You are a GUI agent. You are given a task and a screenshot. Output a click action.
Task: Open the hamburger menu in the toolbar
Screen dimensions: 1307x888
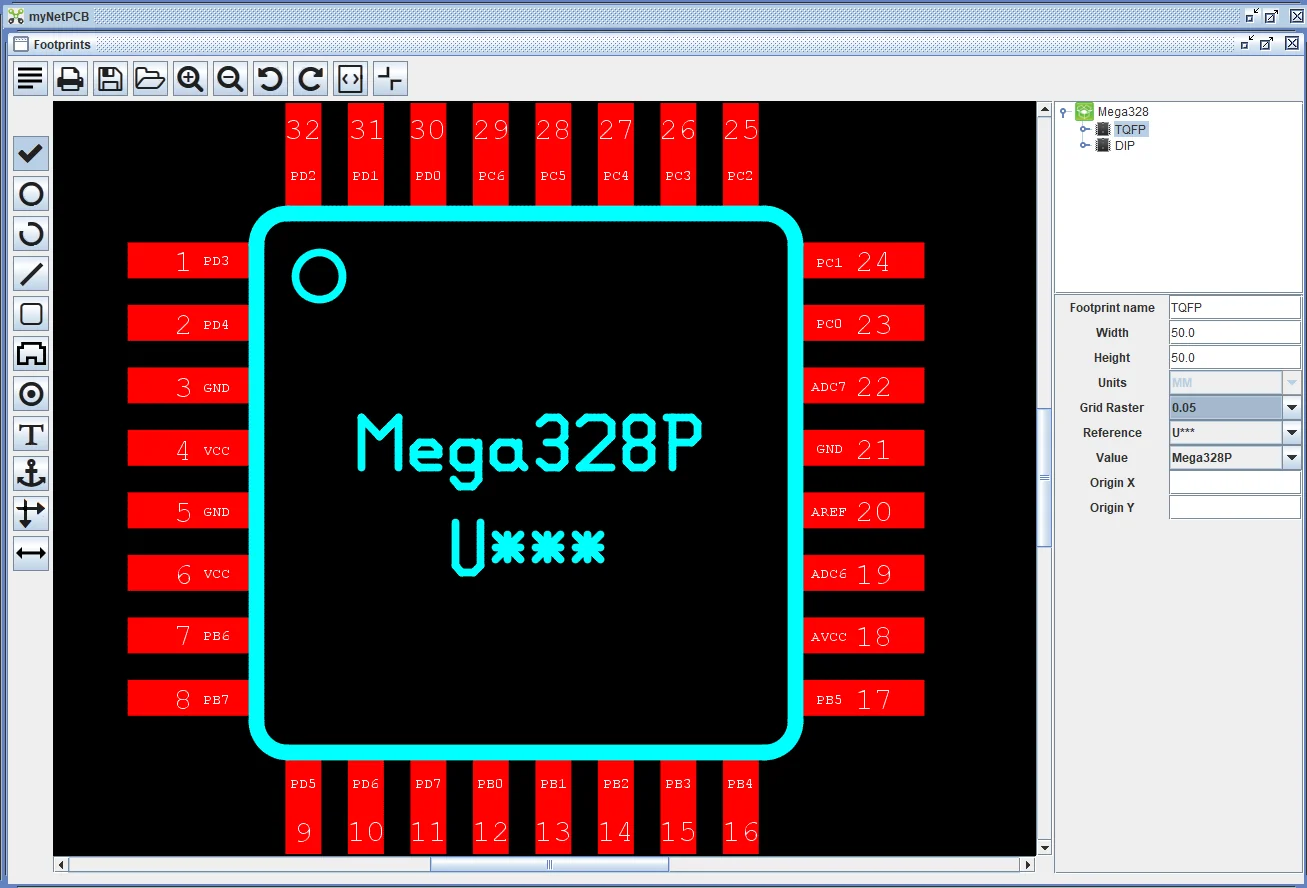point(30,78)
